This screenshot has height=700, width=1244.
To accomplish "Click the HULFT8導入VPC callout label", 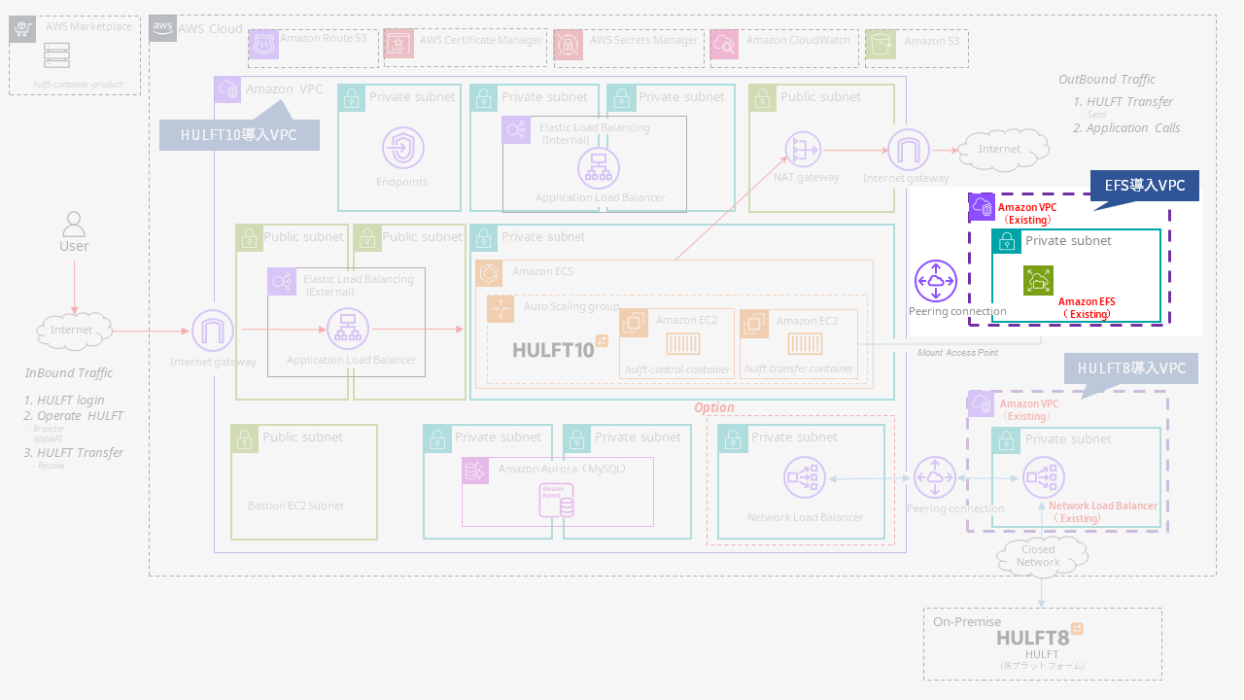I will pos(1132,368).
